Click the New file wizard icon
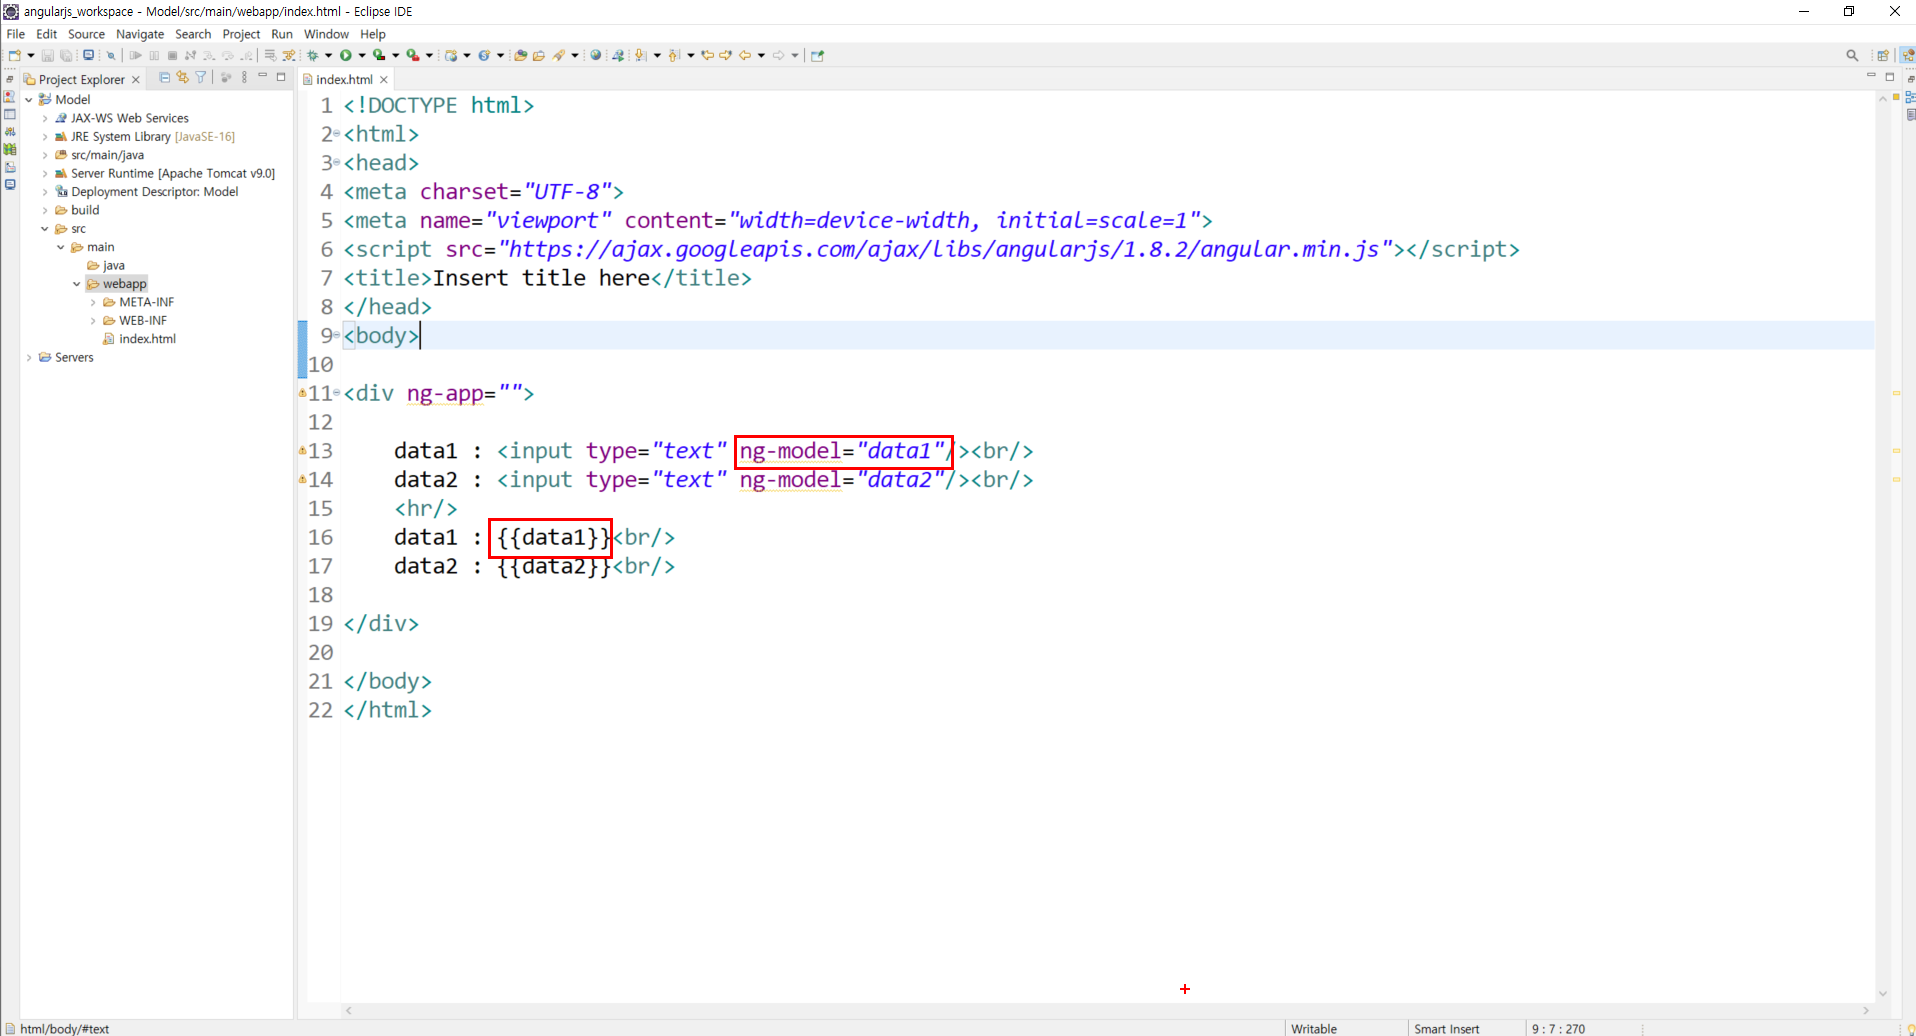 click(x=15, y=55)
